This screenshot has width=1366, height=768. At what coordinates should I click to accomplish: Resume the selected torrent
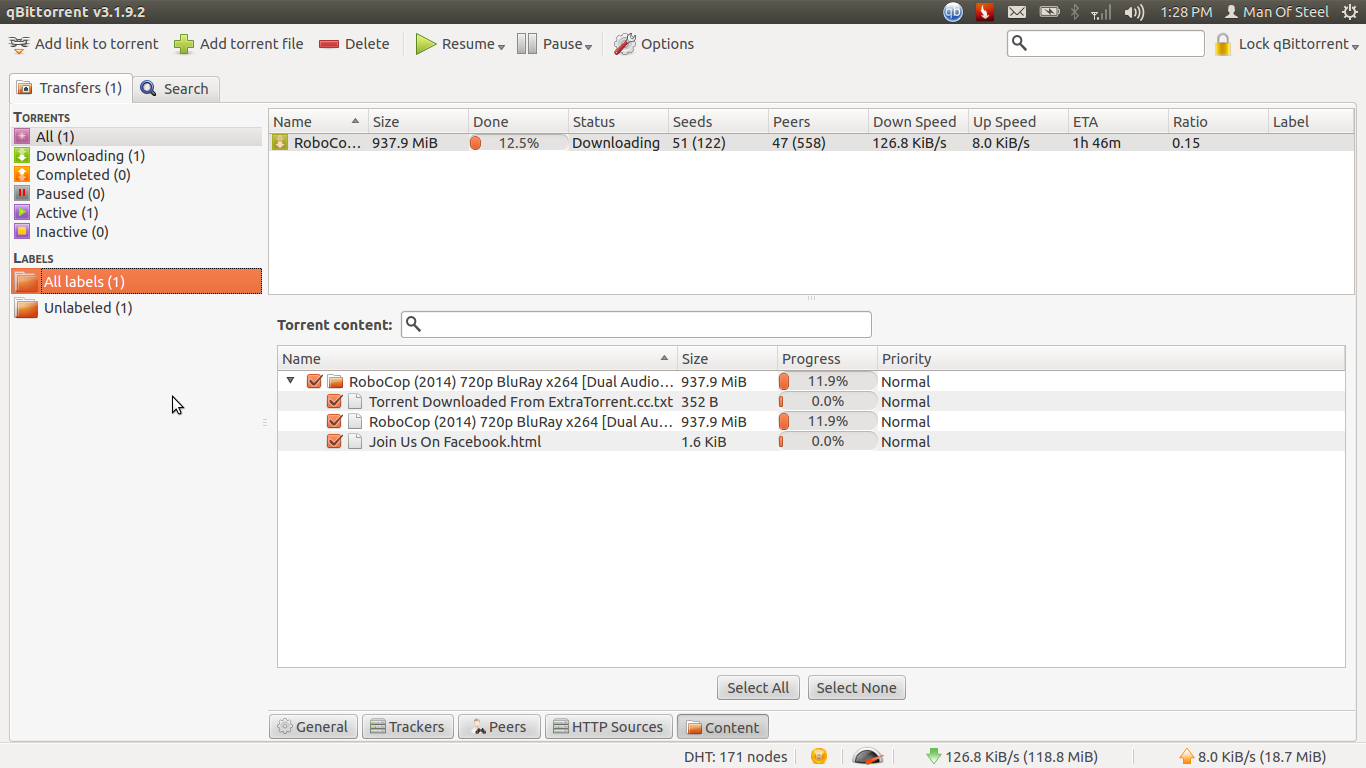(x=427, y=44)
